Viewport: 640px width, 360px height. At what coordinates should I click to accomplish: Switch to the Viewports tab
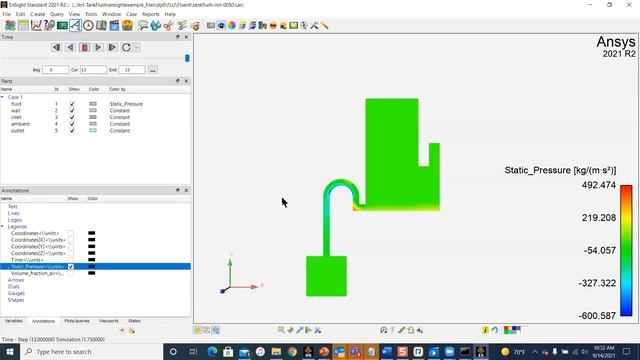tap(109, 321)
